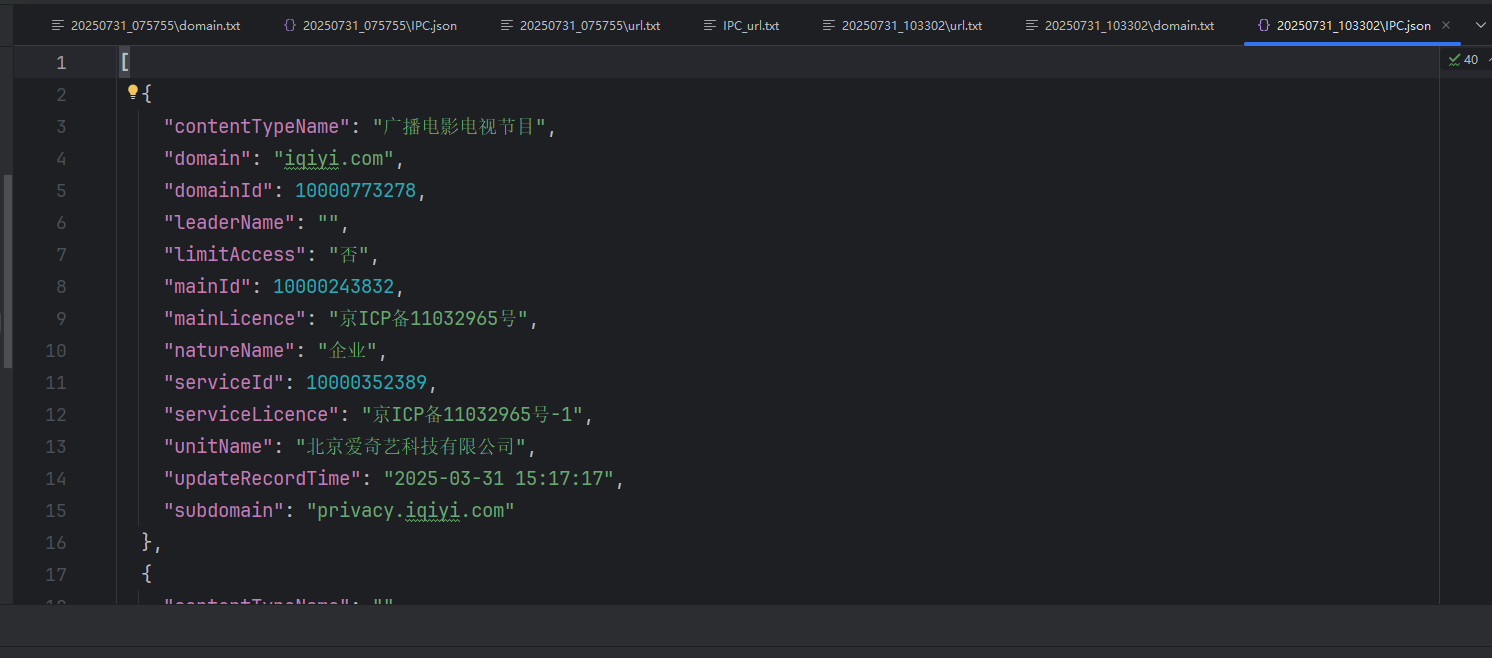
Task: Click the value "privacy.iqiyi.com"
Action: [410, 510]
